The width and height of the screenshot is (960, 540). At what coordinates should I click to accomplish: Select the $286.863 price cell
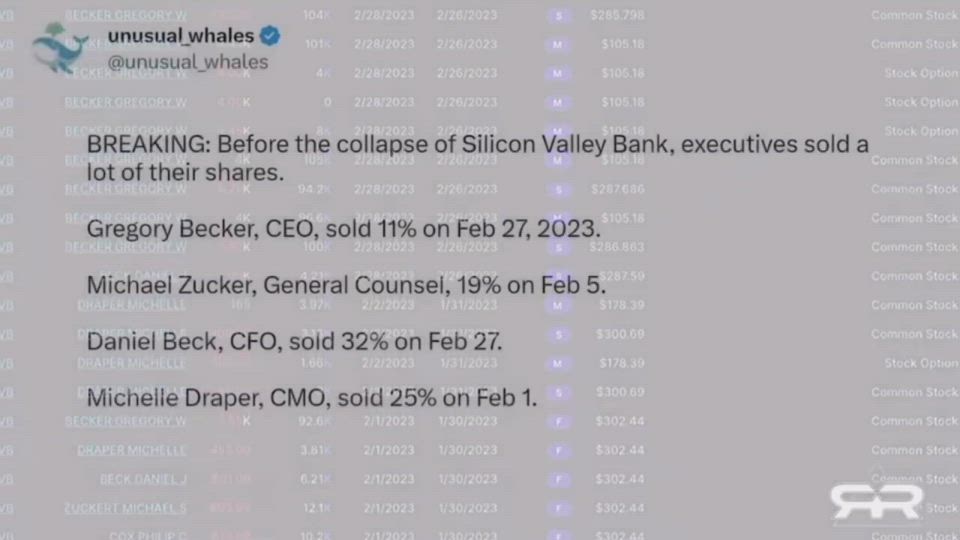(617, 247)
